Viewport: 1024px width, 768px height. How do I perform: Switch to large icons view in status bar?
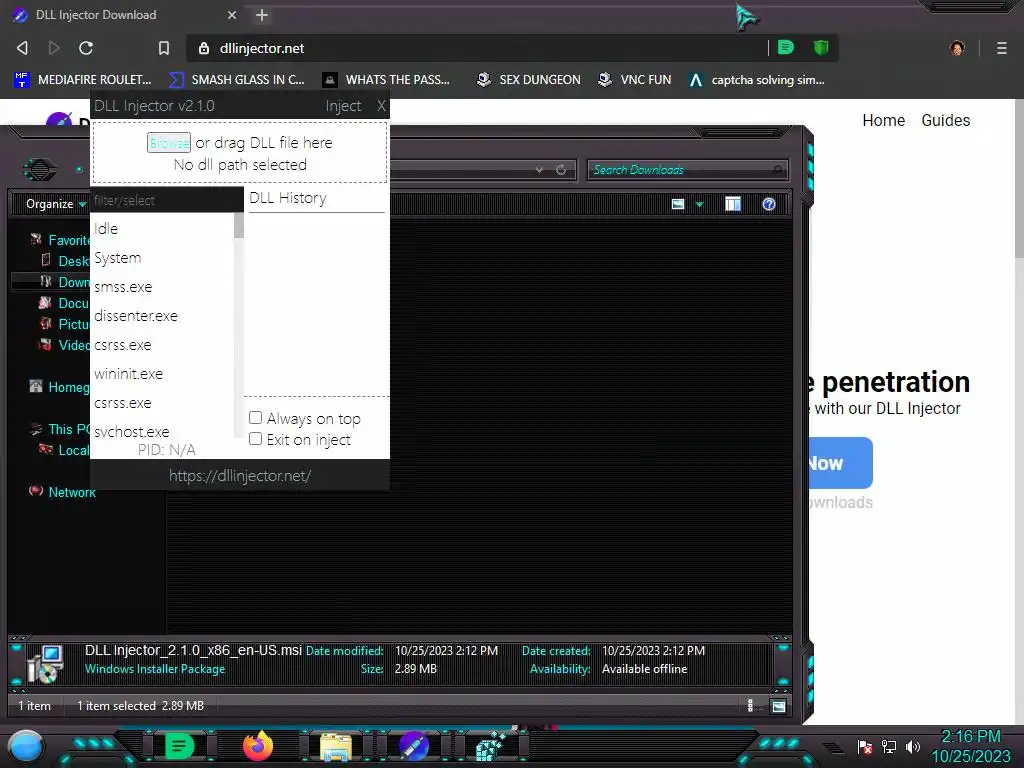pos(778,706)
